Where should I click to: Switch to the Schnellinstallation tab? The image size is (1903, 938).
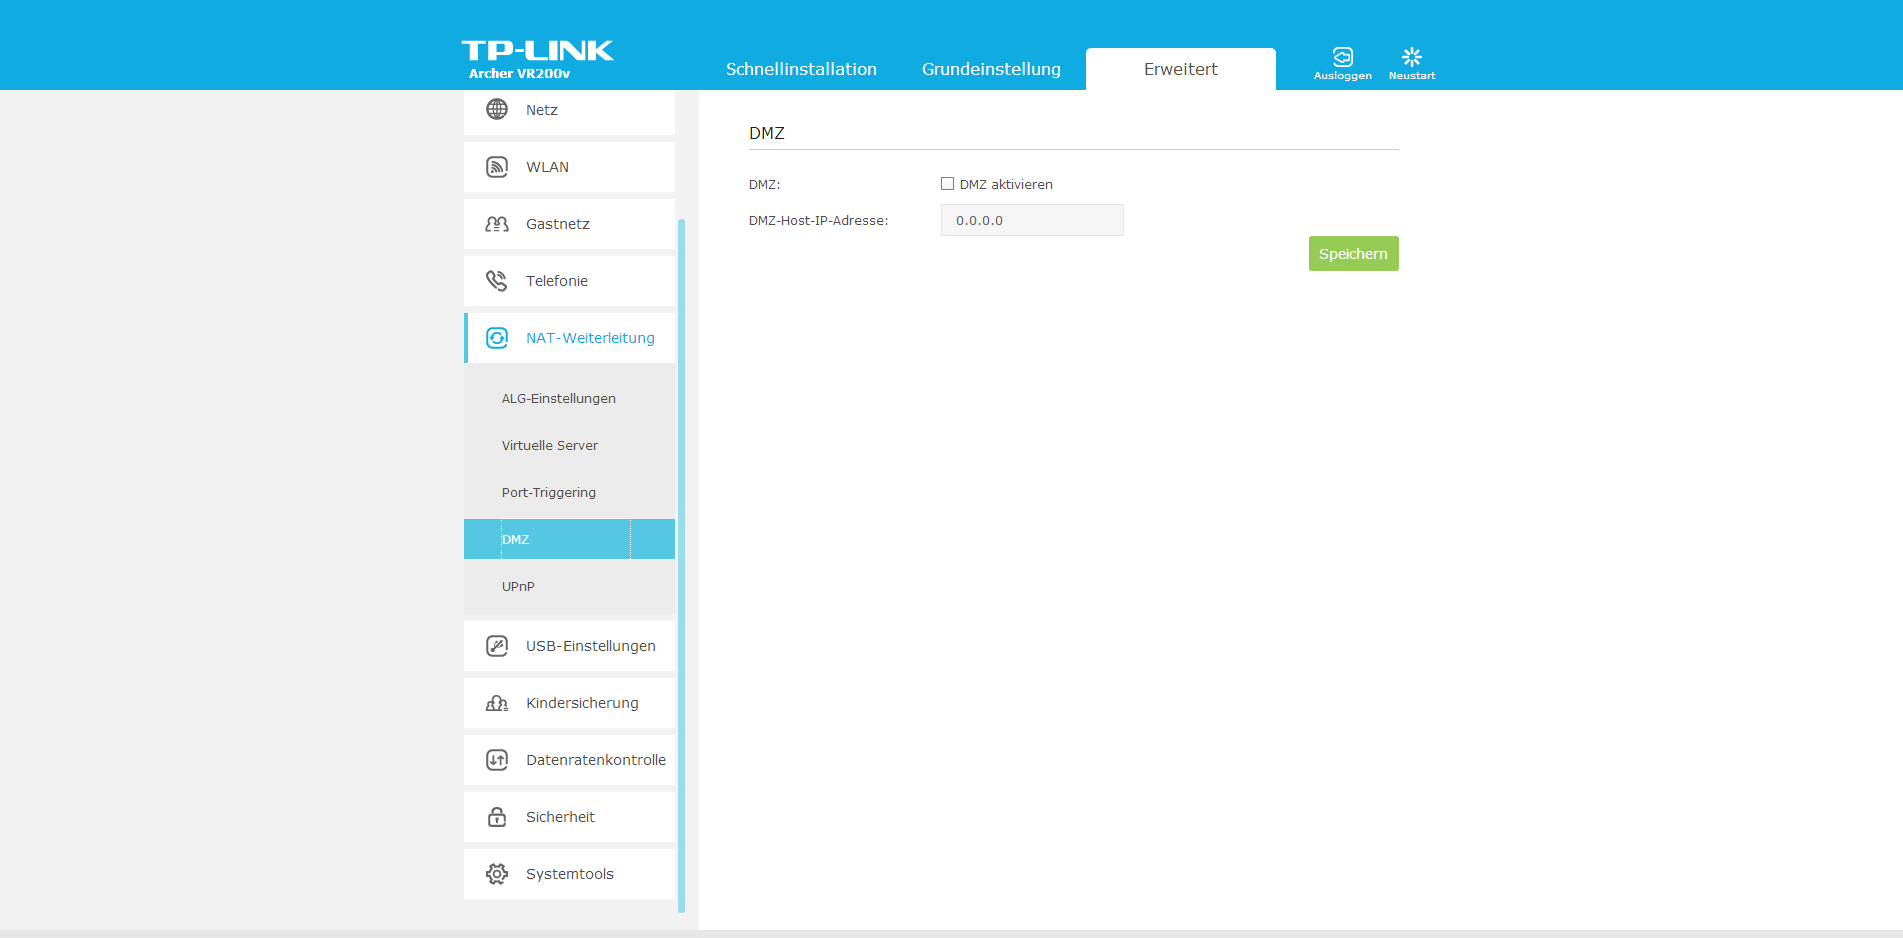click(x=801, y=69)
